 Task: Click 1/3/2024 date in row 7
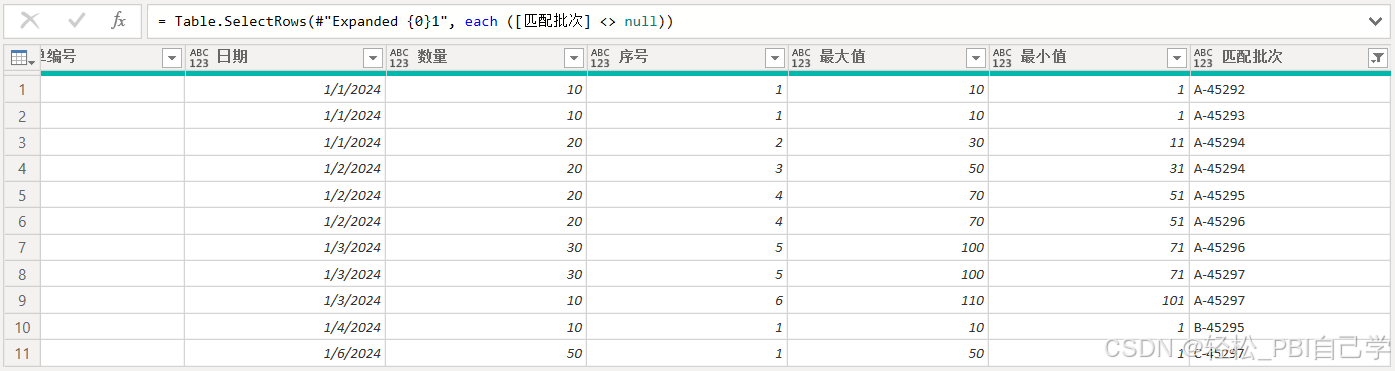[x=285, y=247]
